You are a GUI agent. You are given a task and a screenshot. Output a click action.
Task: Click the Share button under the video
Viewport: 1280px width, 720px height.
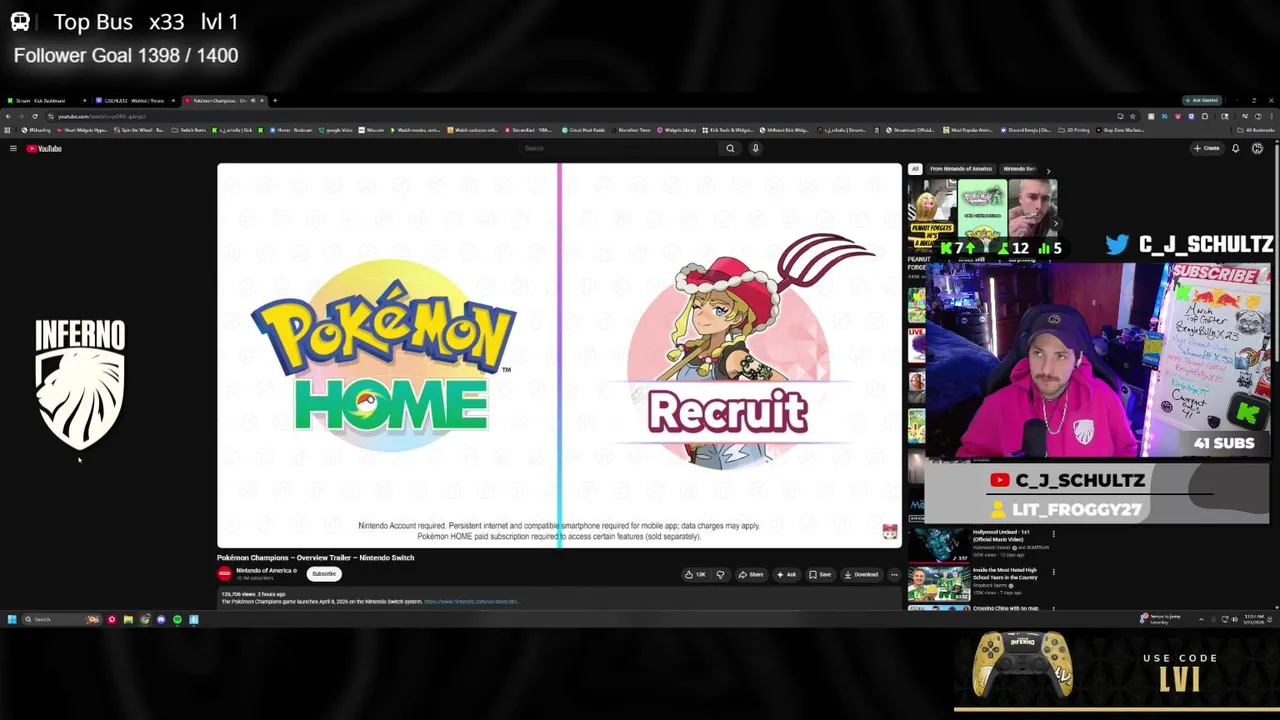pyautogui.click(x=751, y=575)
